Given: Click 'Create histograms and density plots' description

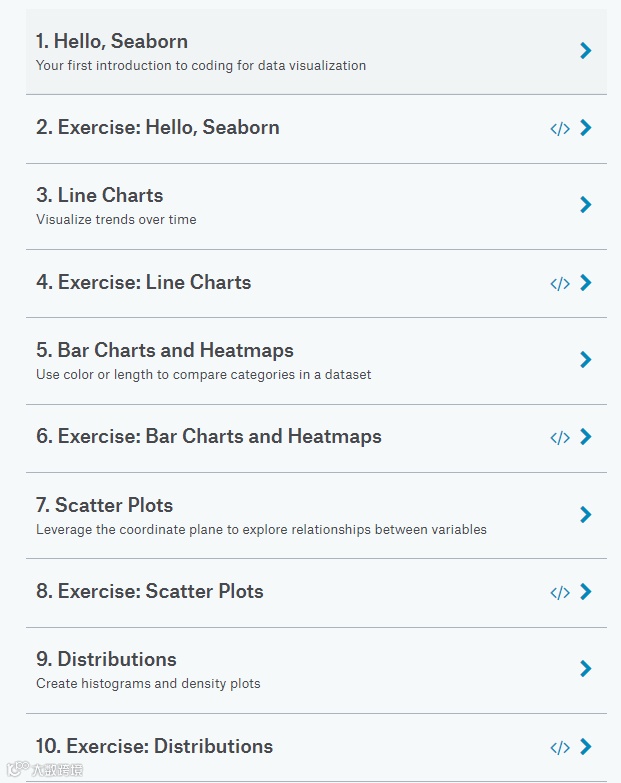Looking at the screenshot, I should coord(148,684).
